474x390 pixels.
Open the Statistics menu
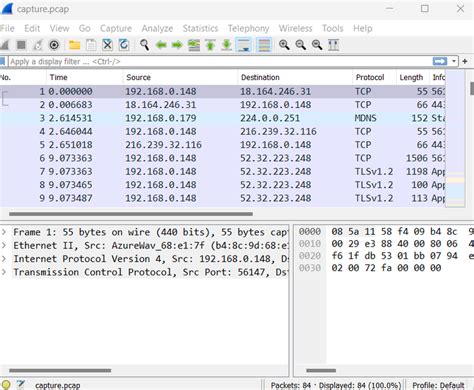pyautogui.click(x=200, y=28)
